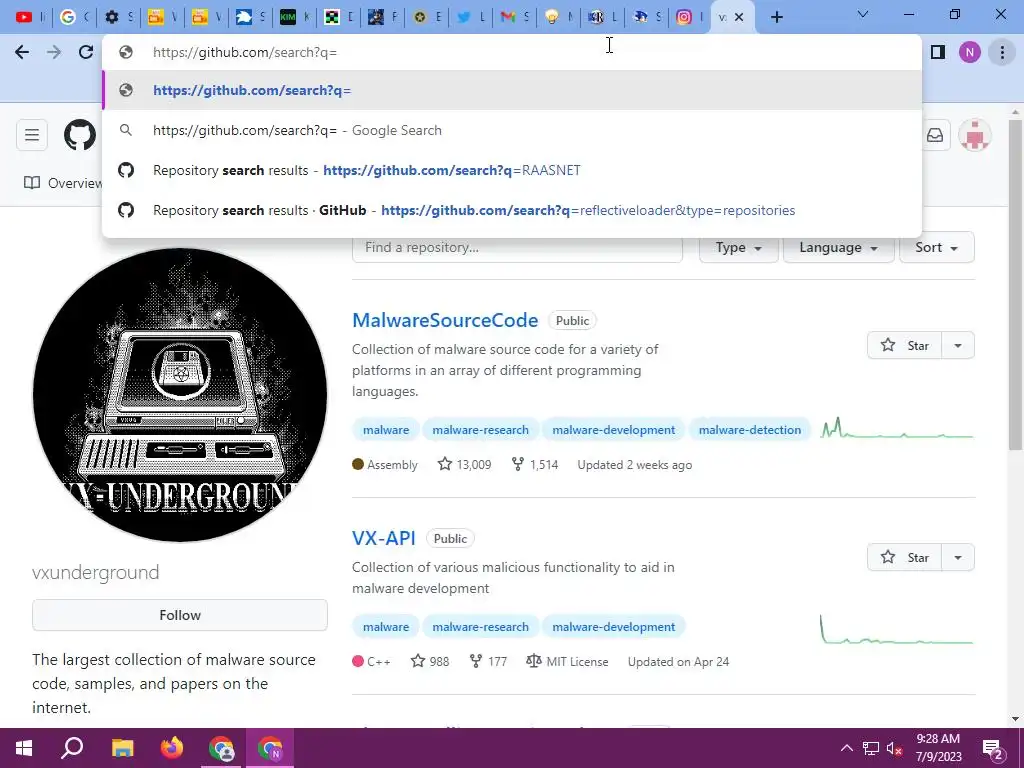Click malware-development tag under VX-API

coord(613,627)
